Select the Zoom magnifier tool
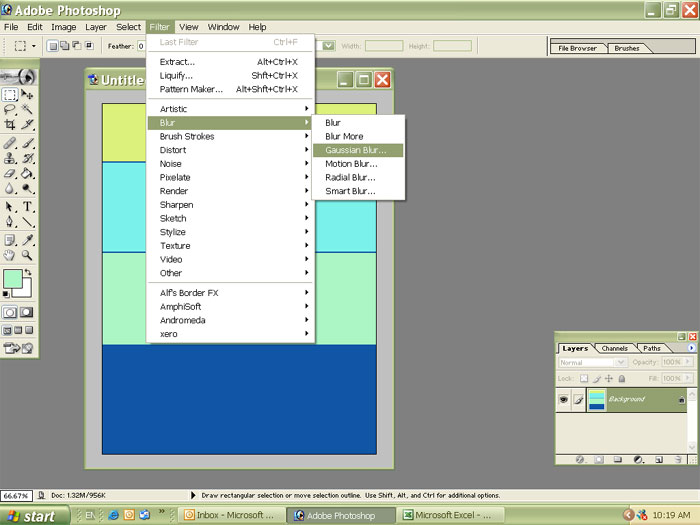Image resolution: width=700 pixels, height=525 pixels. [x=27, y=255]
